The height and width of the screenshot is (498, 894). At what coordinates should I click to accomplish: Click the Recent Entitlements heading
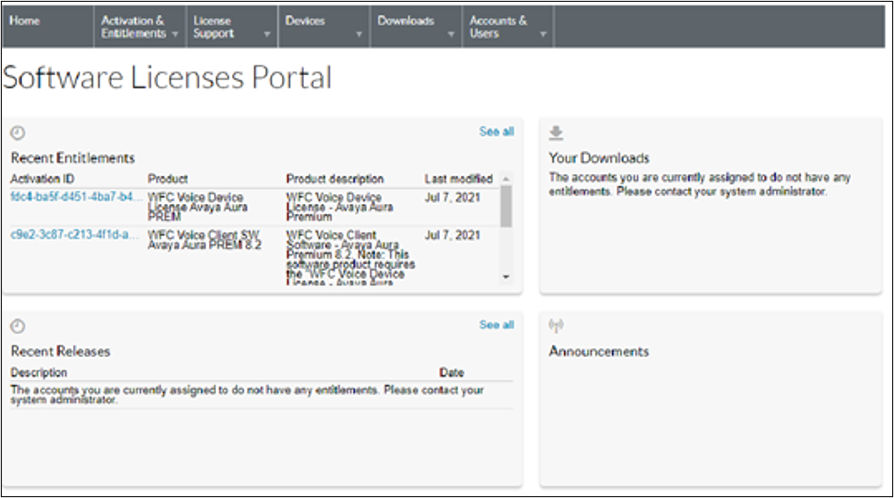73,158
